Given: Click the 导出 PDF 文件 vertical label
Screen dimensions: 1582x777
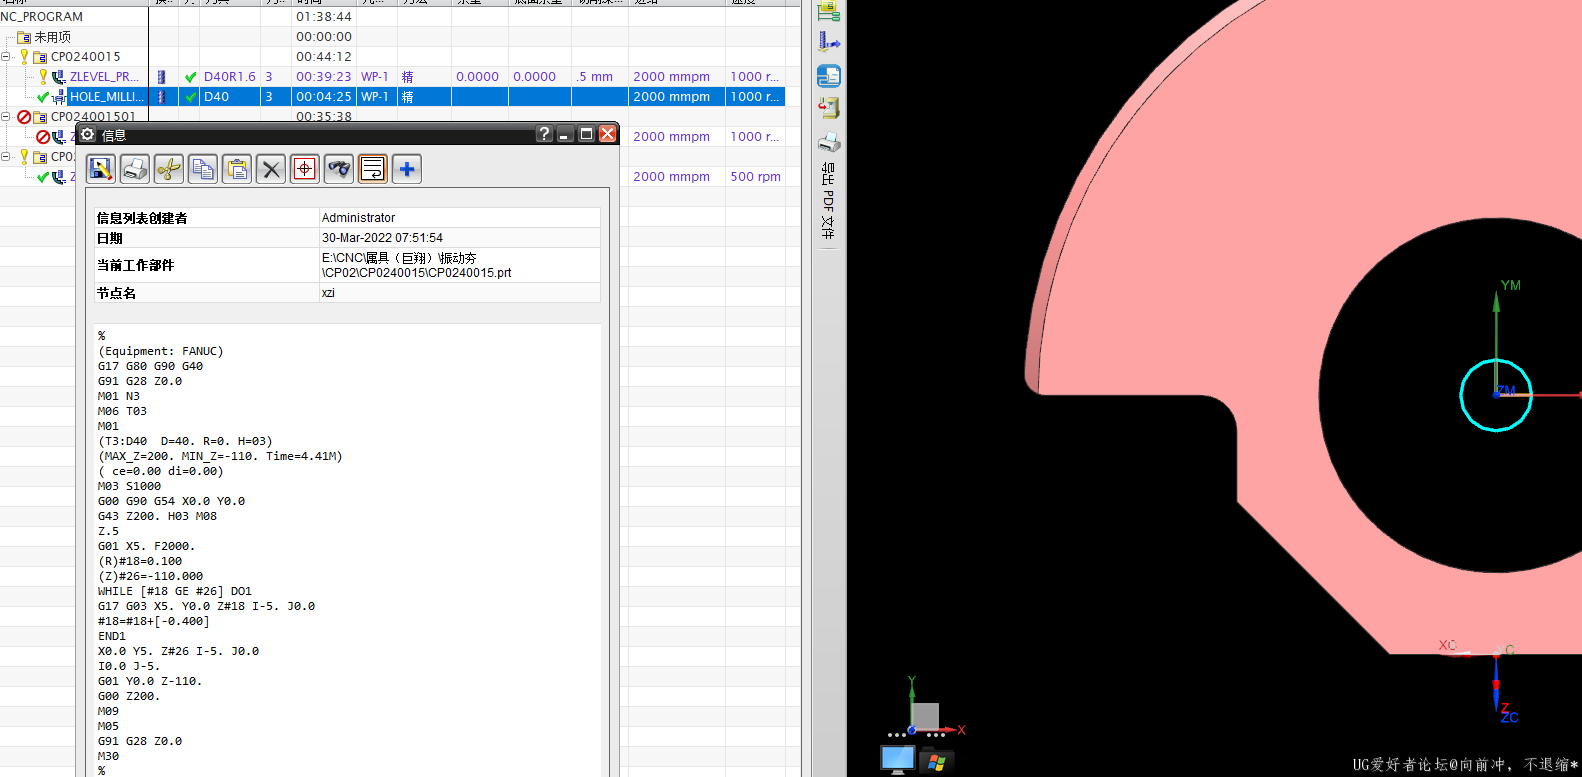Looking at the screenshot, I should 828,201.
